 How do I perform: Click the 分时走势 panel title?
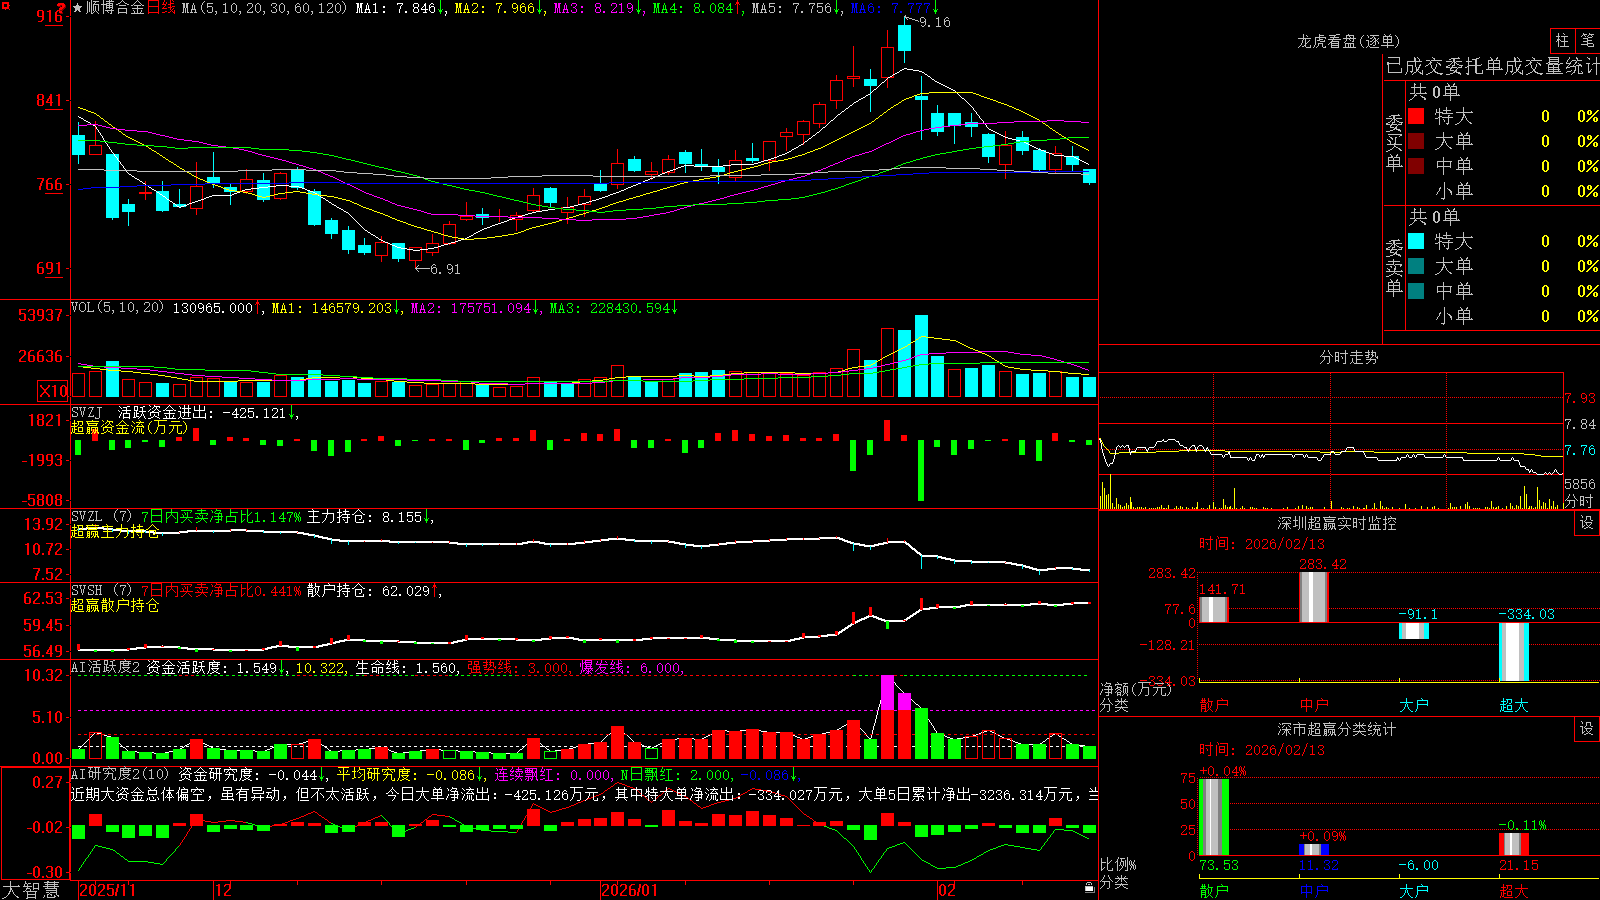(1349, 357)
